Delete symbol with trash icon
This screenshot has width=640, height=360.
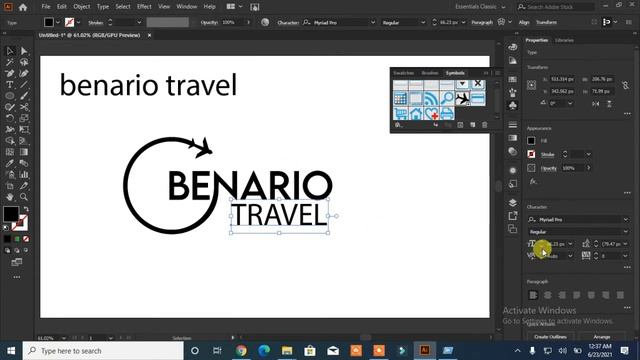[x=484, y=125]
